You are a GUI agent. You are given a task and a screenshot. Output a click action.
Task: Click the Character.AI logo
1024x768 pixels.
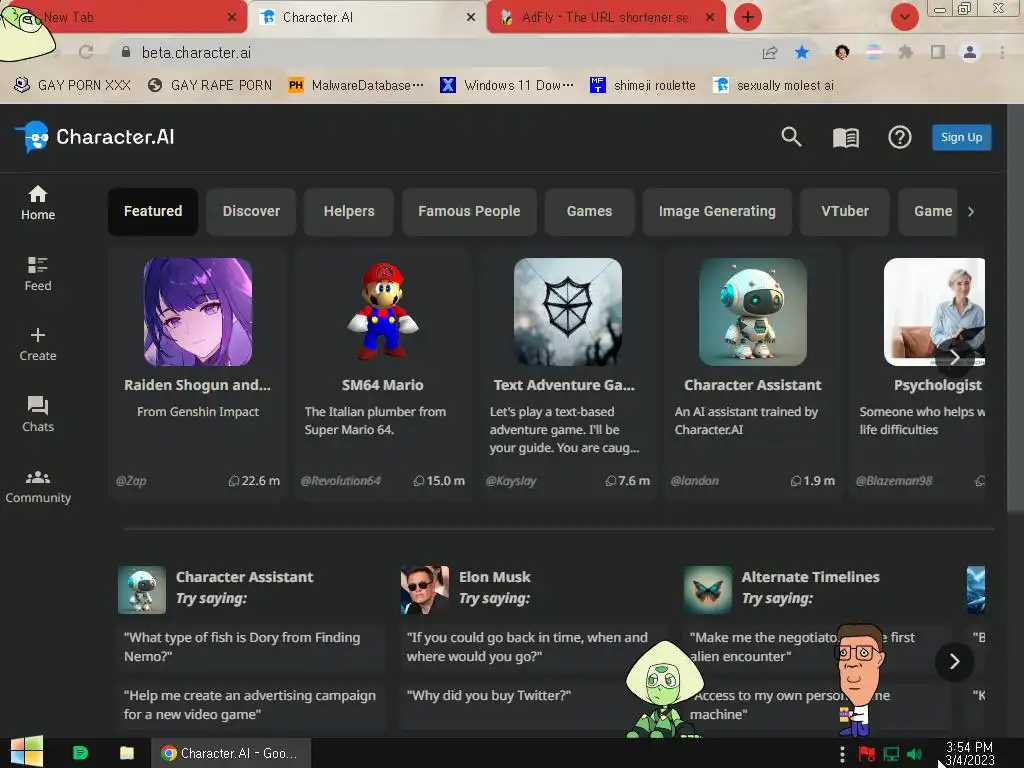(95, 137)
